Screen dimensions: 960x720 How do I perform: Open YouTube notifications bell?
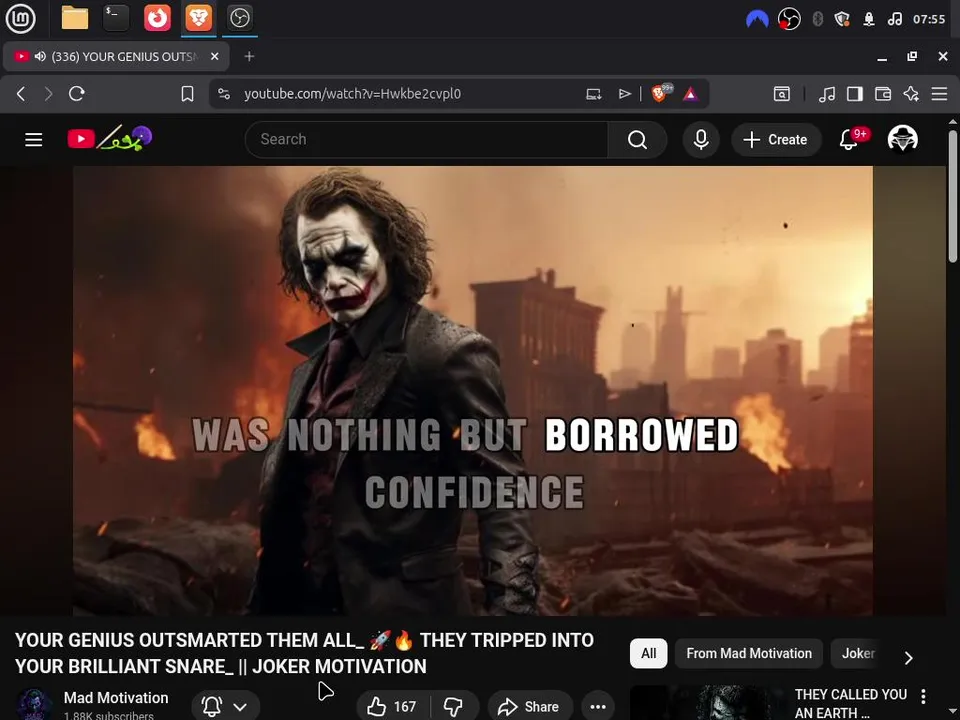[849, 140]
